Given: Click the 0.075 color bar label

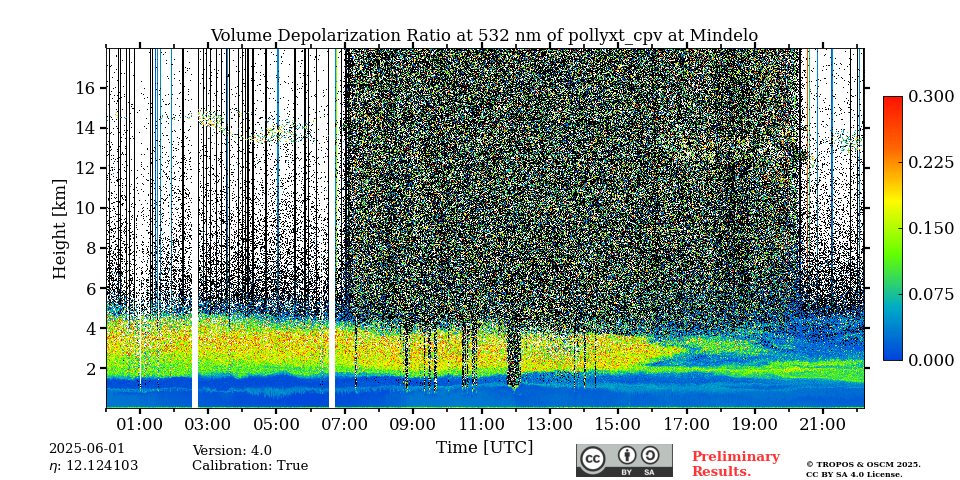Looking at the screenshot, I should (x=931, y=294).
